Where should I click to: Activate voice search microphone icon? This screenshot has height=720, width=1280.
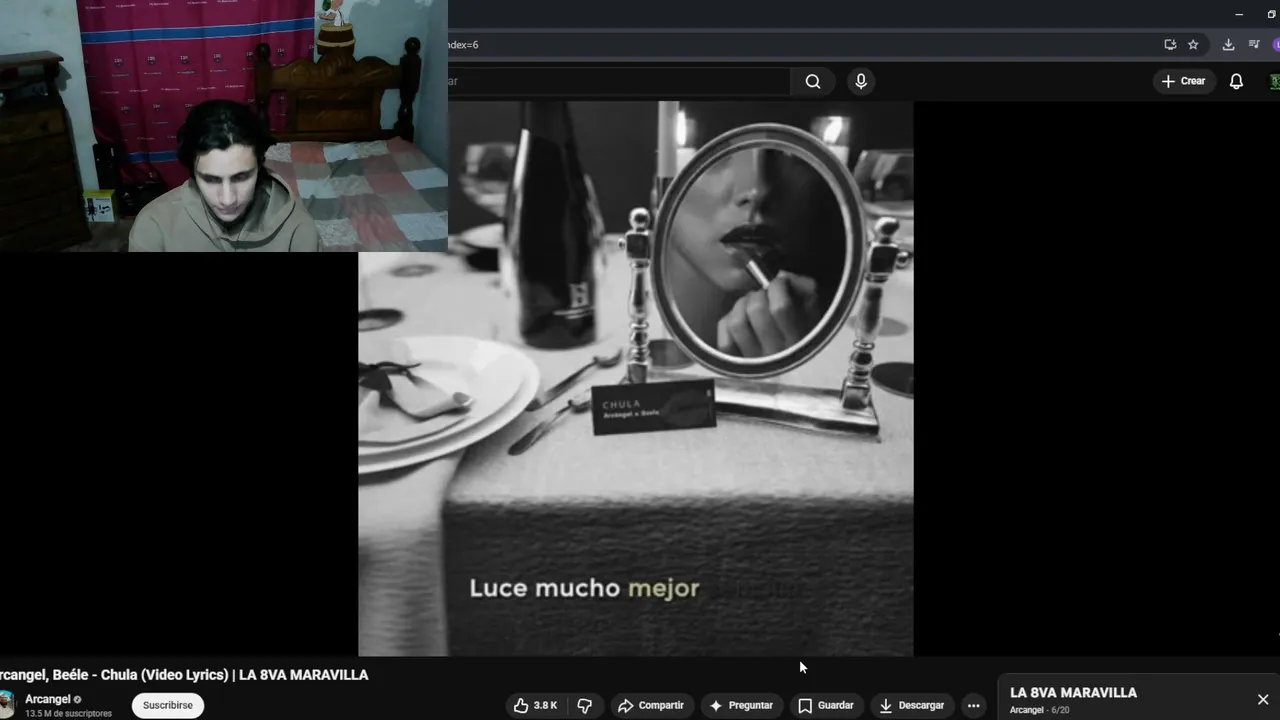(x=861, y=82)
